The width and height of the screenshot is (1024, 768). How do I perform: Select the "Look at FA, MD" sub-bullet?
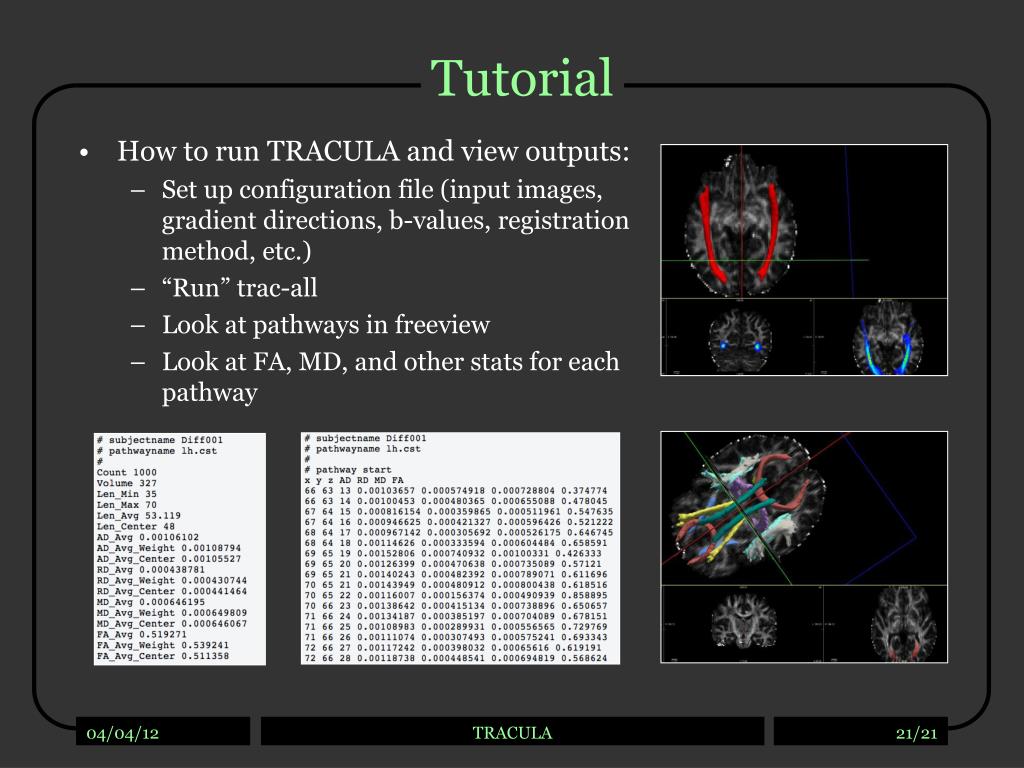[x=391, y=377]
